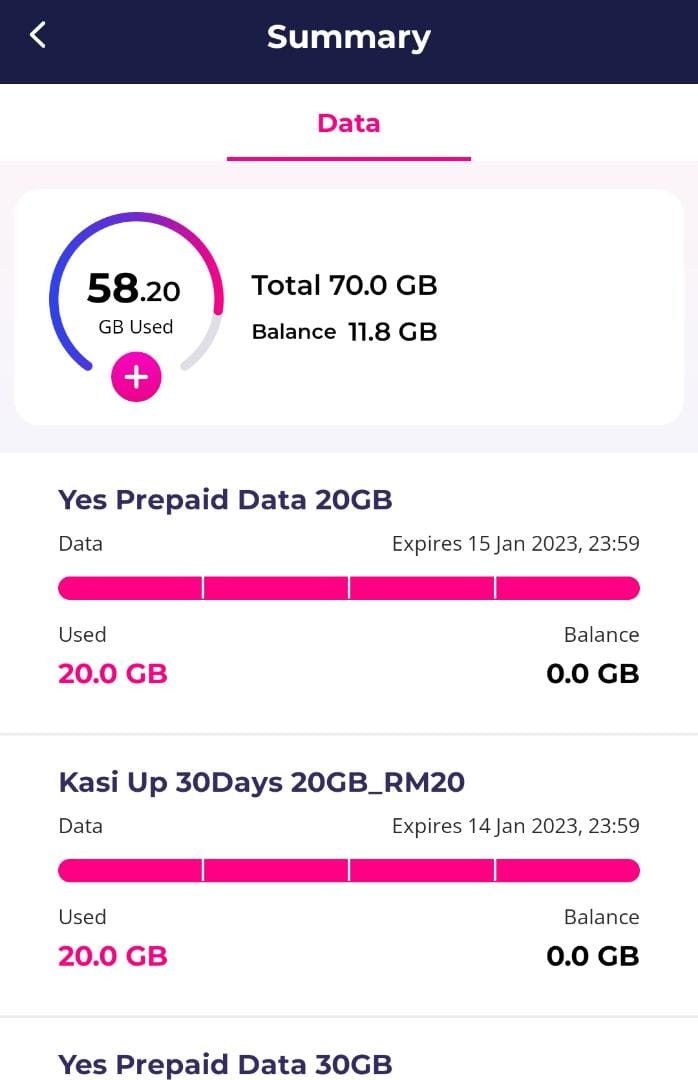Tap the back arrow icon
Image resolution: width=698 pixels, height=1080 pixels.
coord(38,36)
